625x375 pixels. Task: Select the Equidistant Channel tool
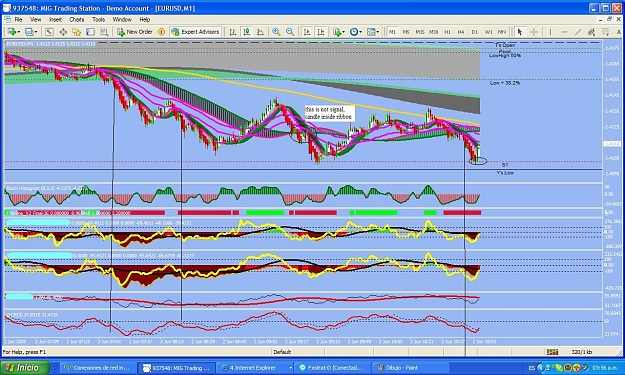point(592,32)
